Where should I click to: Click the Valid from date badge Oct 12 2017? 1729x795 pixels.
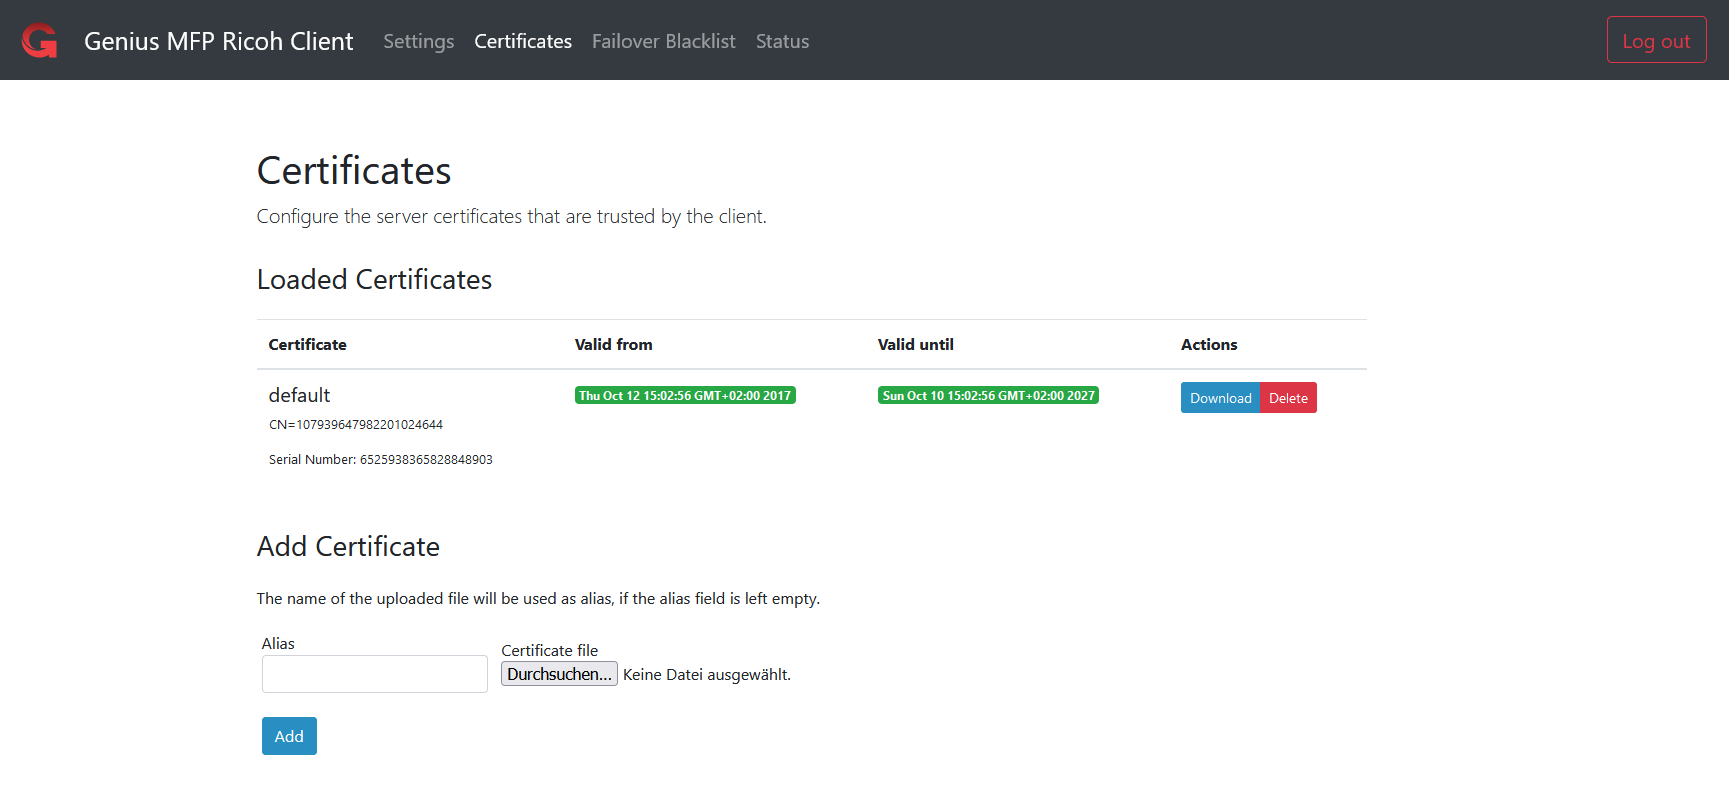(685, 396)
